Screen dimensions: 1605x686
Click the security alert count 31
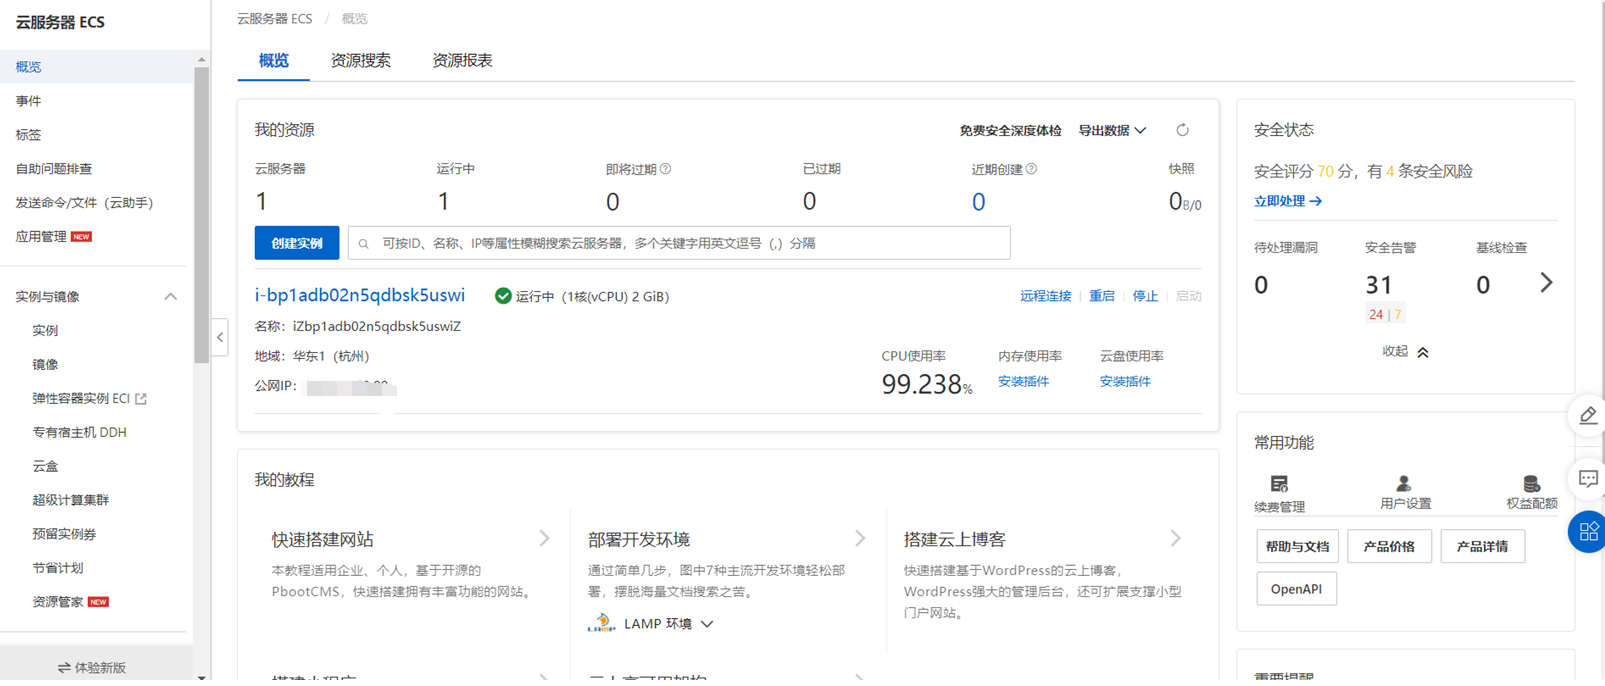tap(1379, 285)
